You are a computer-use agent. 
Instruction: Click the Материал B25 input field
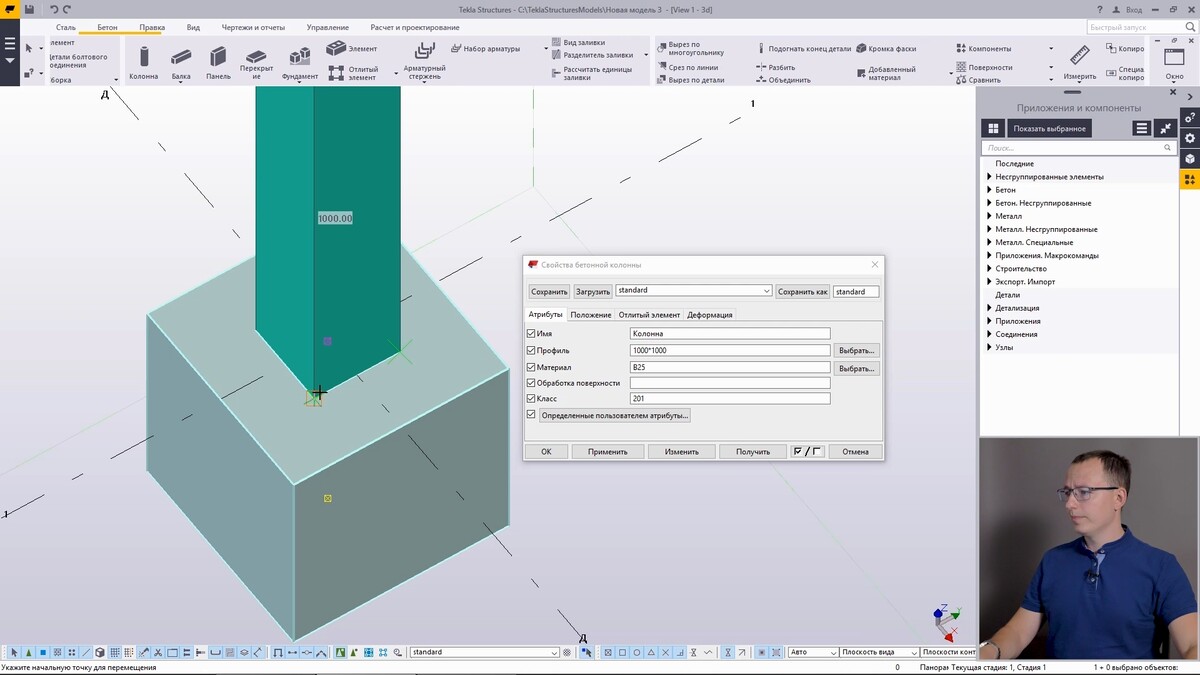coord(730,367)
